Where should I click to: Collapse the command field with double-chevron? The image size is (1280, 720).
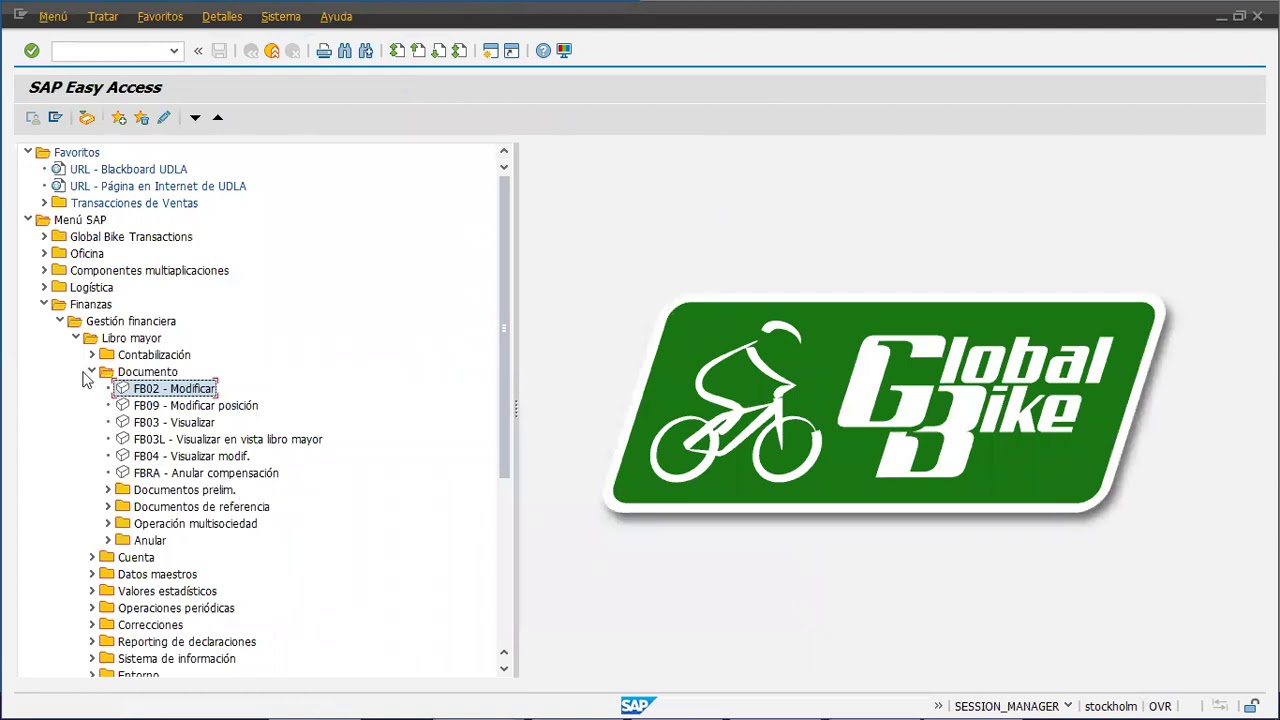(x=198, y=51)
